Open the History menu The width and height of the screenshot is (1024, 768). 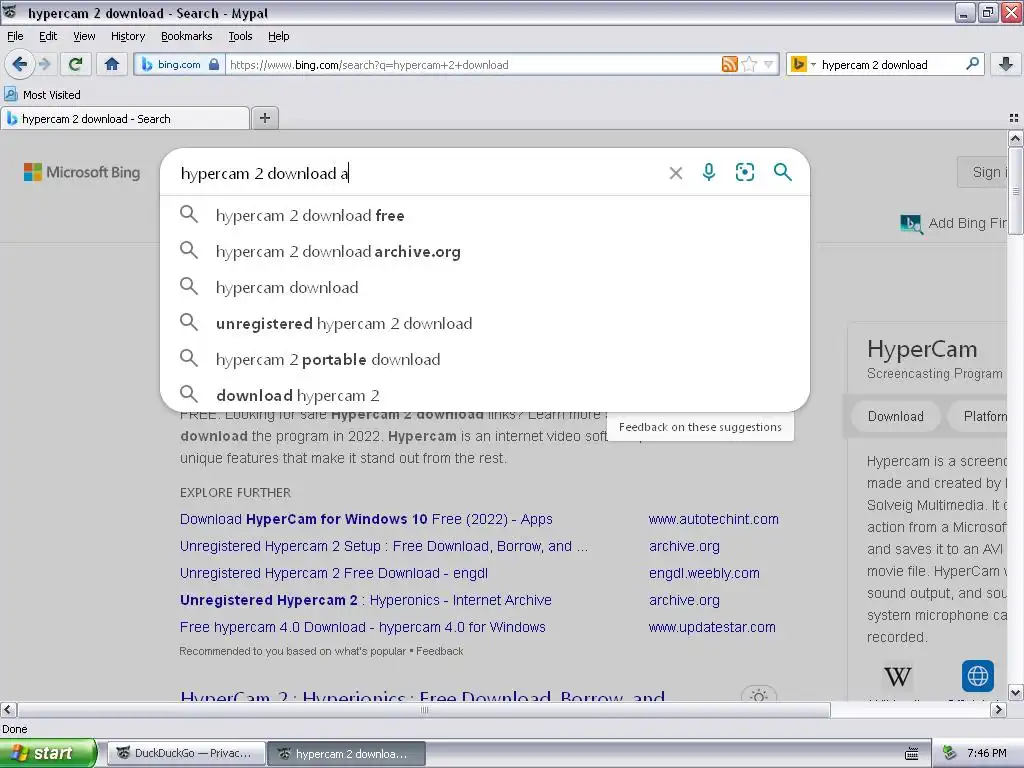127,36
